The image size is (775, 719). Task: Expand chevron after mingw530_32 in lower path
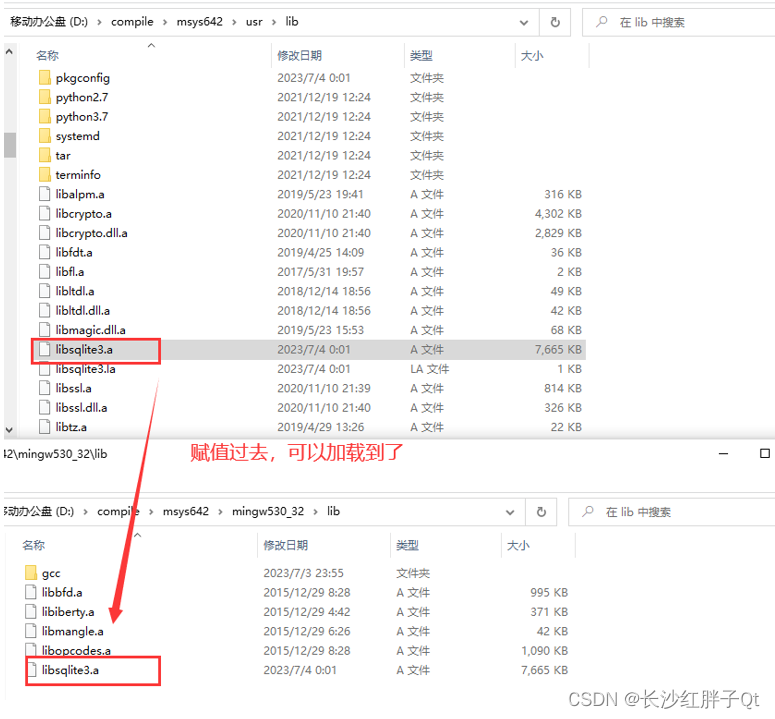315,512
